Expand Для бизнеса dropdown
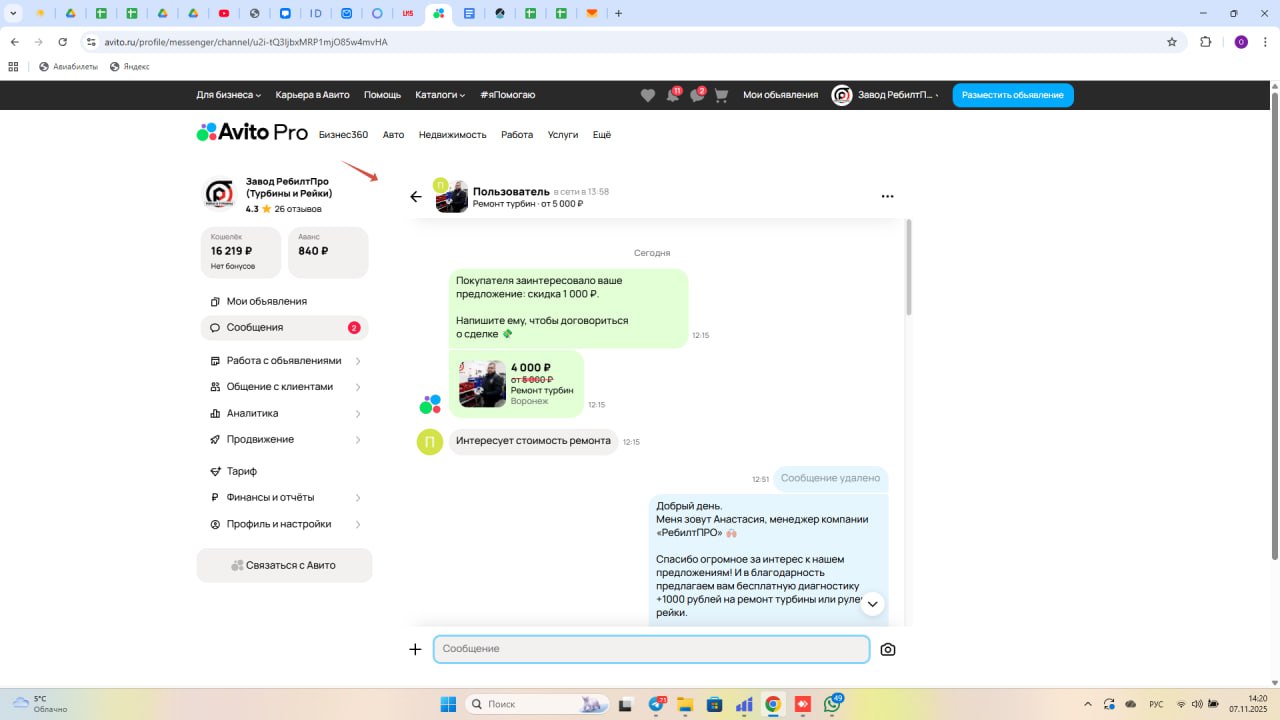 click(x=228, y=95)
